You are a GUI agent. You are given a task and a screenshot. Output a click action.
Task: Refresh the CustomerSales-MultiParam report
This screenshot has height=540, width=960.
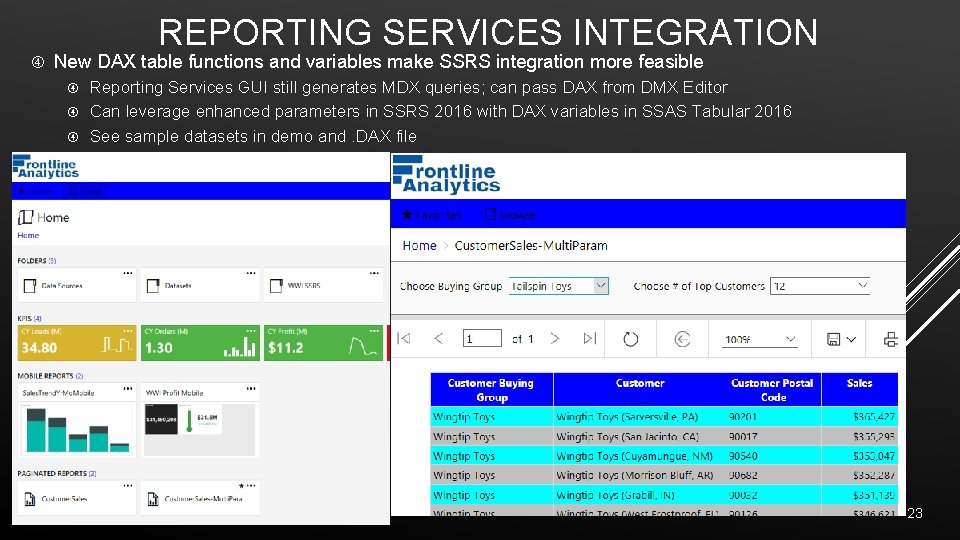[631, 339]
